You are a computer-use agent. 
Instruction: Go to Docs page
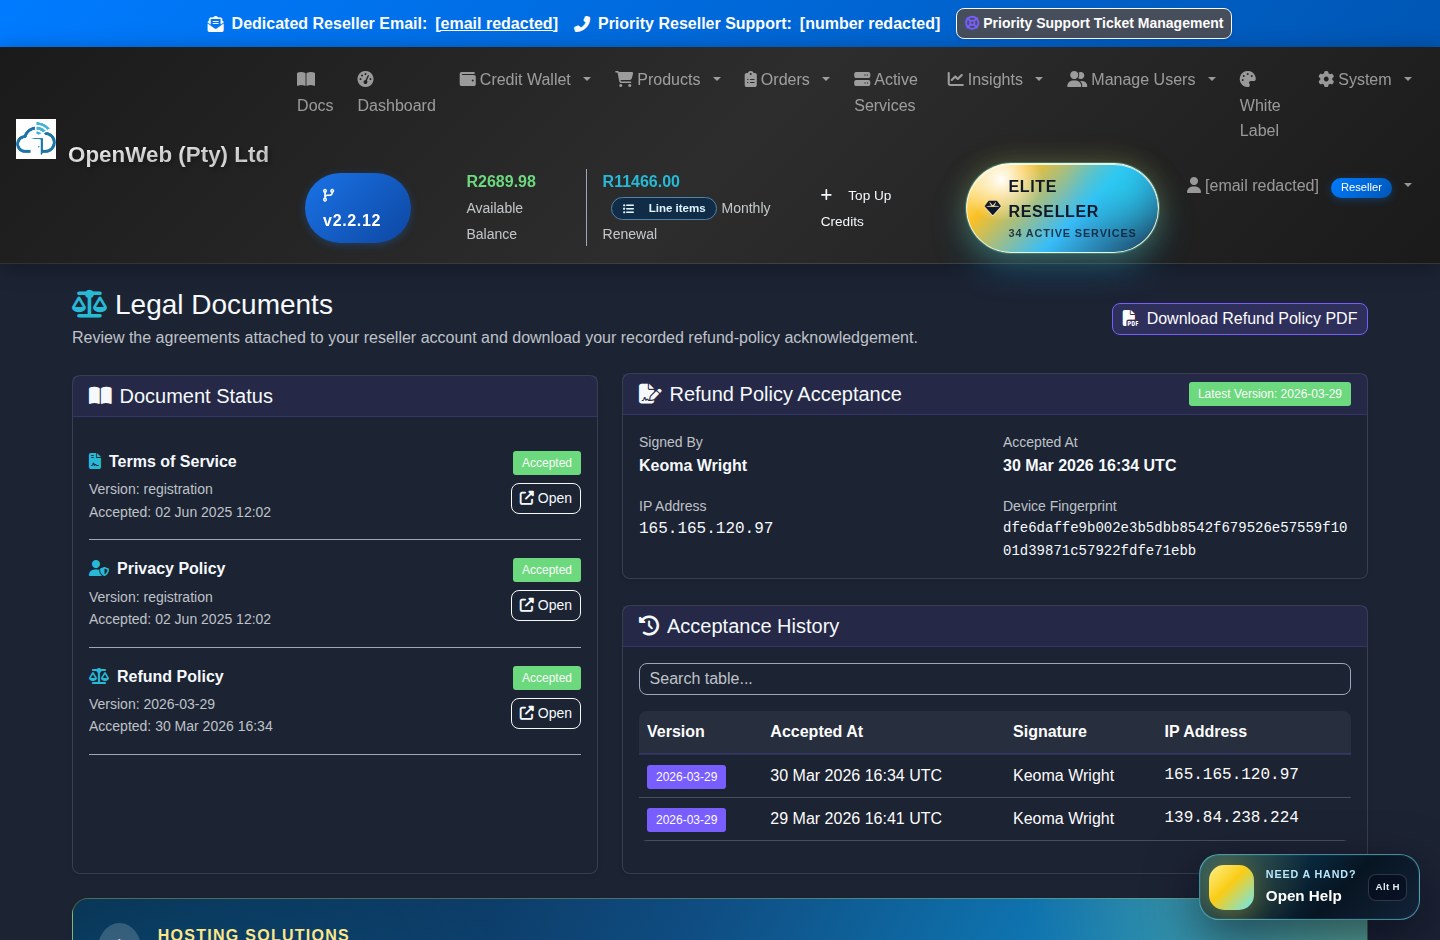tap(315, 92)
